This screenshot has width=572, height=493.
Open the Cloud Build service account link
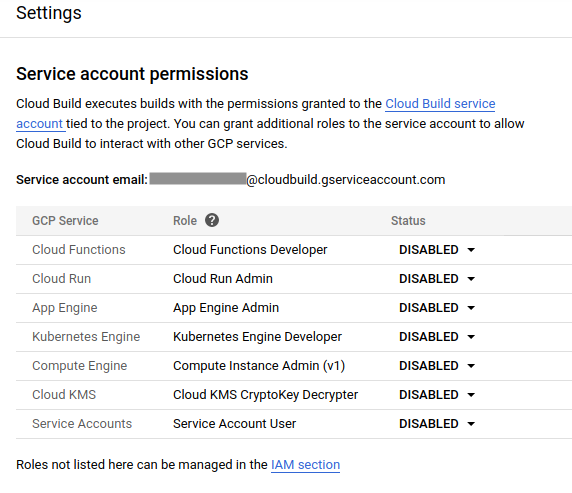point(440,104)
